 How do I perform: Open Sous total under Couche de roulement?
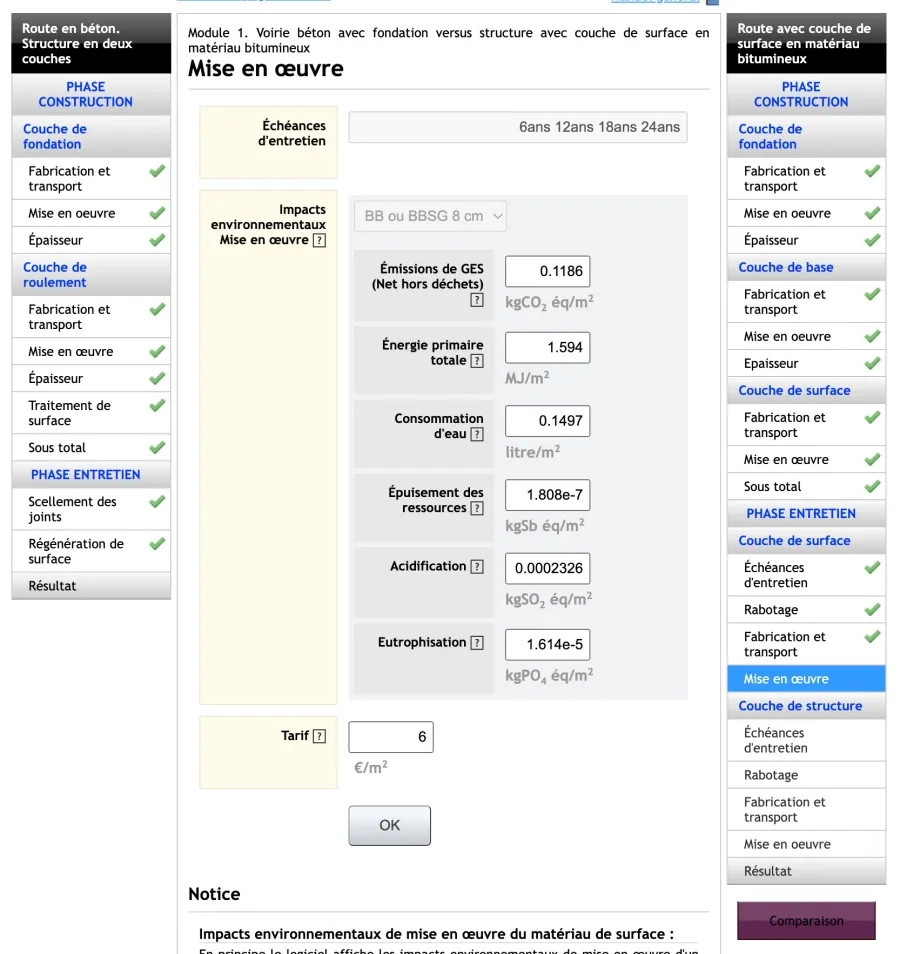pyautogui.click(x=91, y=448)
